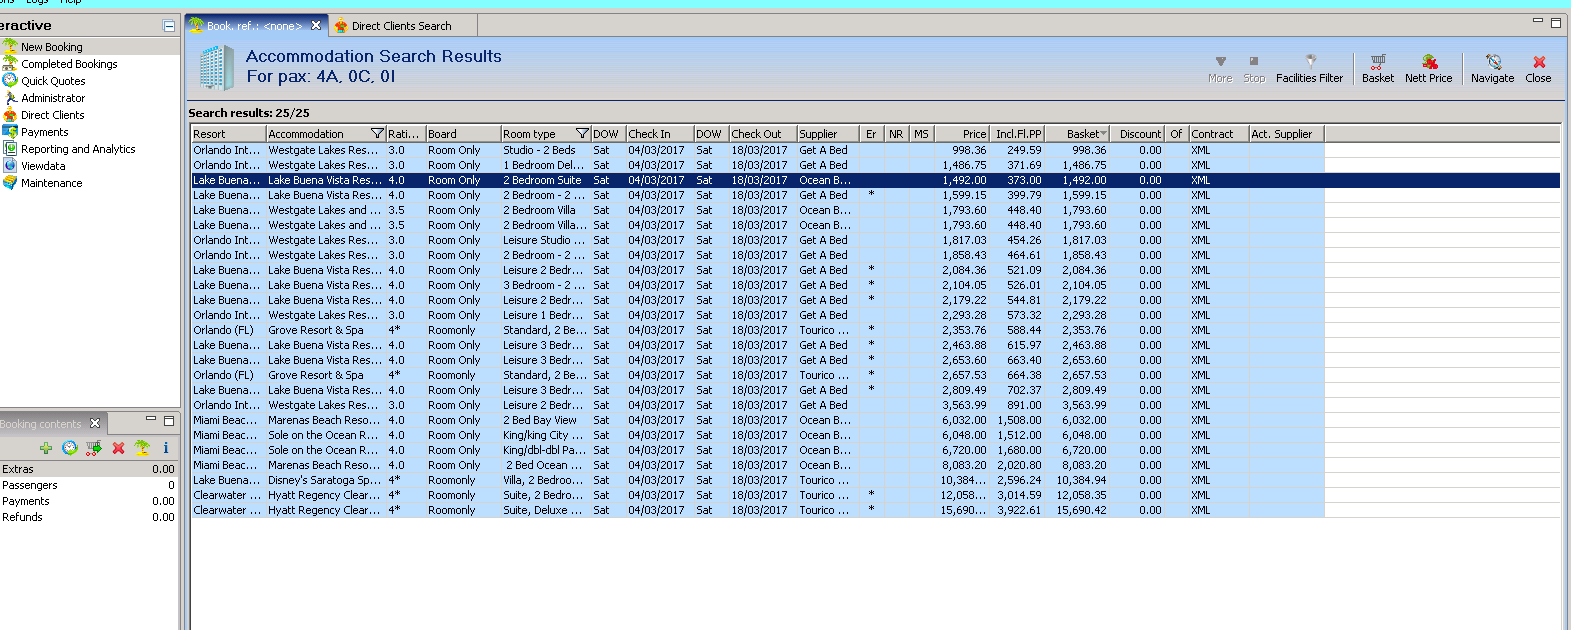The image size is (1571, 630).
Task: Click the cart with green arrow icon
Action: click(x=94, y=448)
